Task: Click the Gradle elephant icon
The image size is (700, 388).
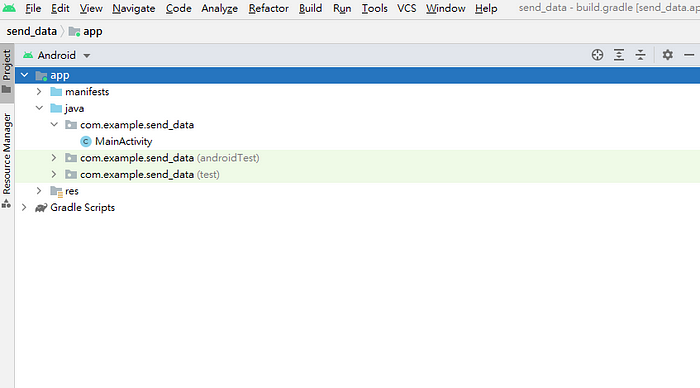Action: (41, 208)
